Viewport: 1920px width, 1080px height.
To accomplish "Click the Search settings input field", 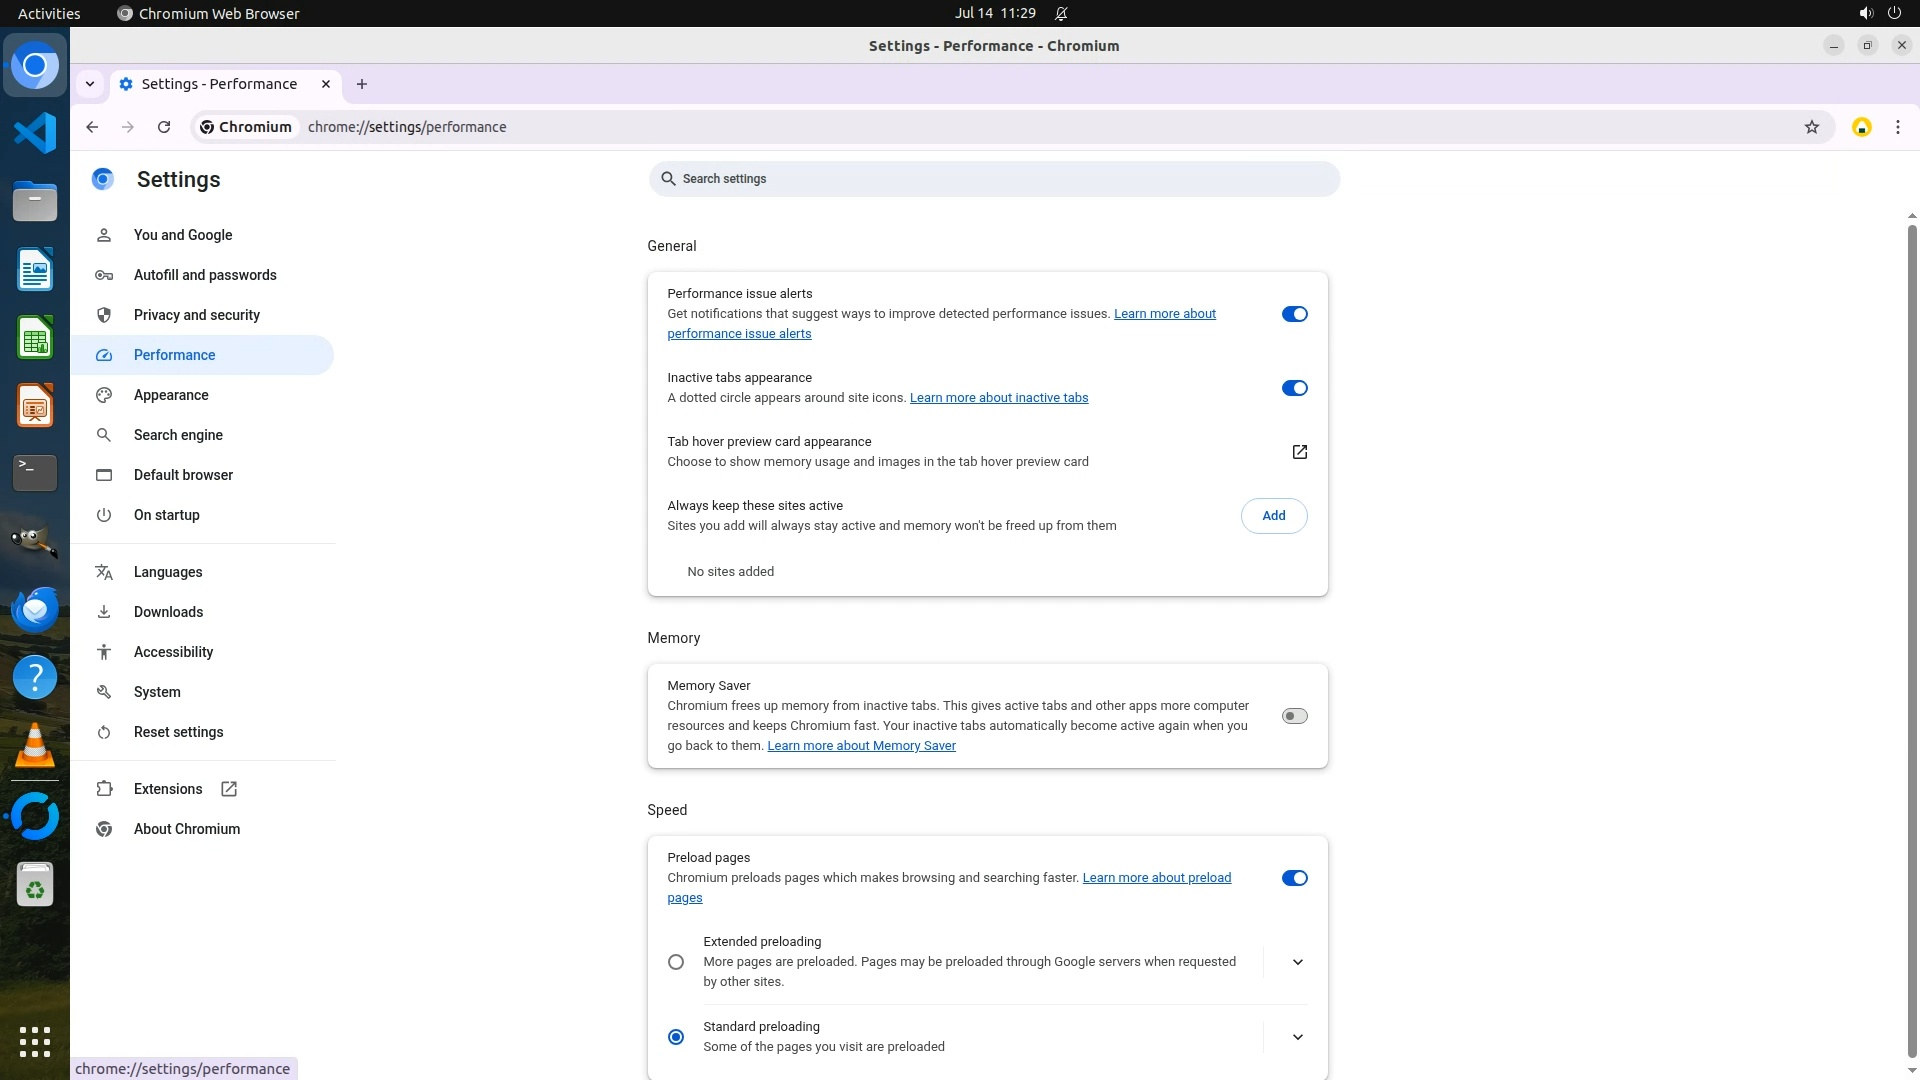I will pos(993,179).
